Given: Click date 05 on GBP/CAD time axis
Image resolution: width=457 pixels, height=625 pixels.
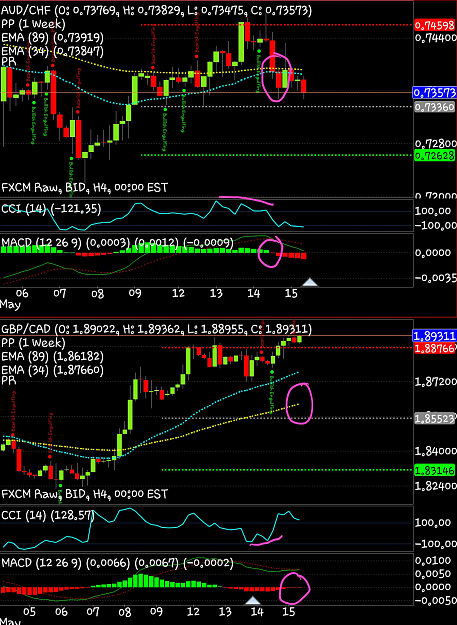Looking at the screenshot, I should click(29, 612).
